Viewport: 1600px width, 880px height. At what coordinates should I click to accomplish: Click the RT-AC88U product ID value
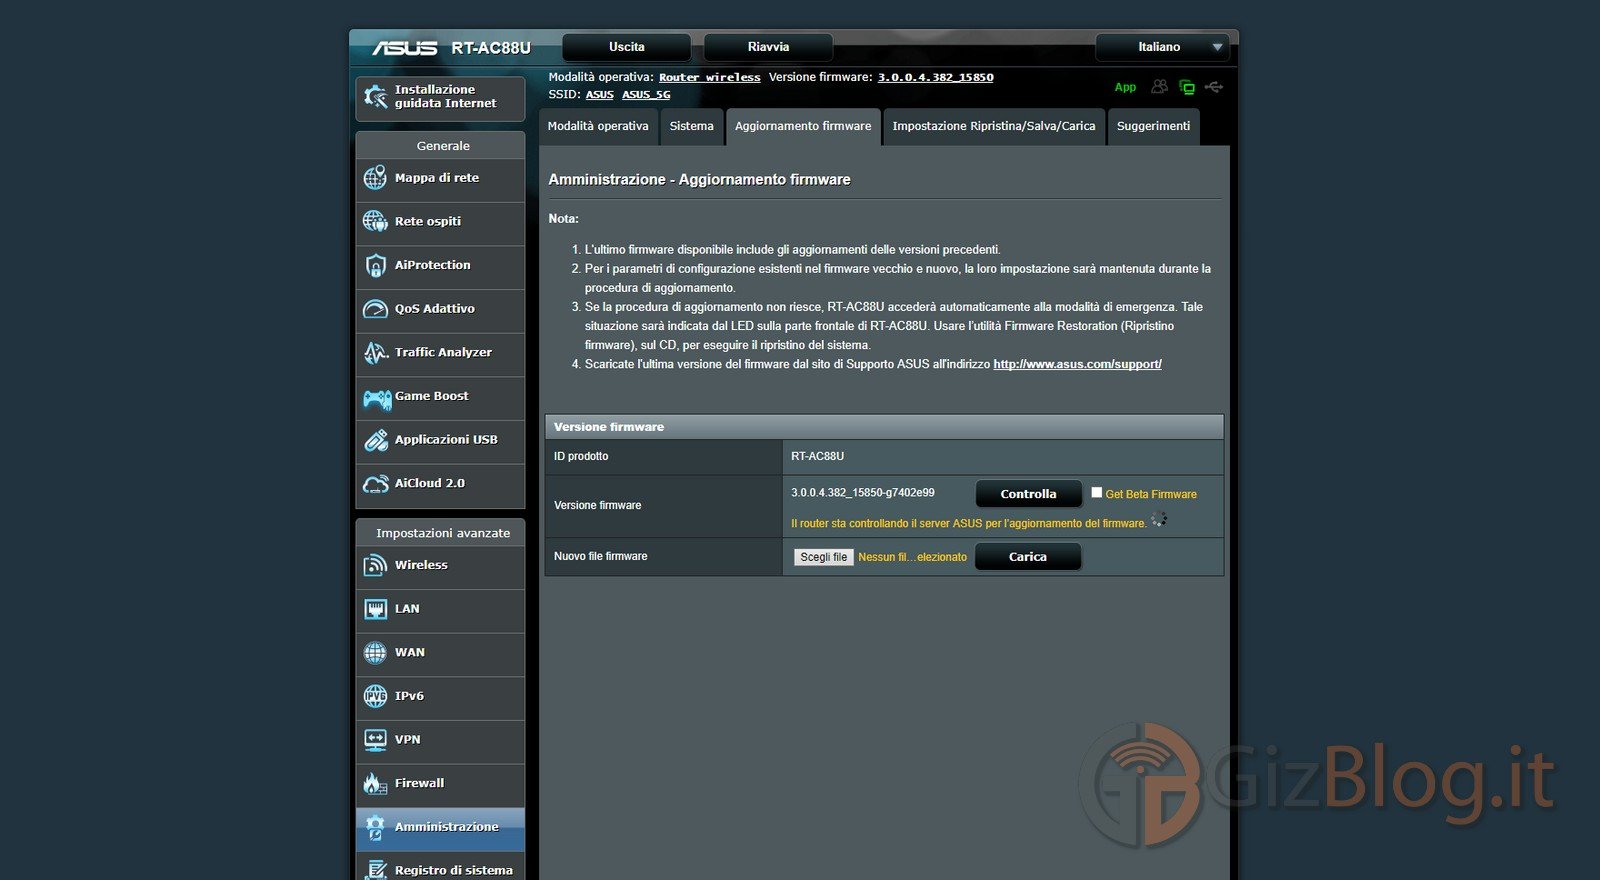pos(817,456)
